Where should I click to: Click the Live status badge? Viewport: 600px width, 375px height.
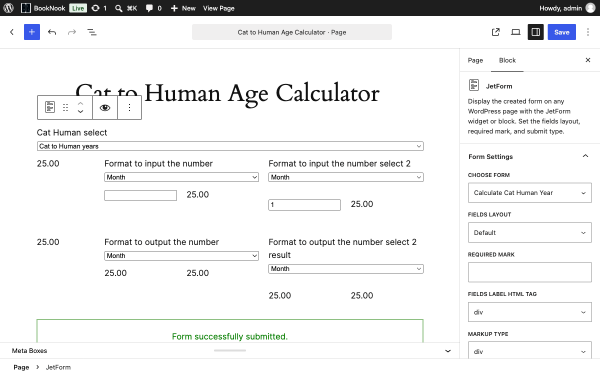tap(78, 8)
